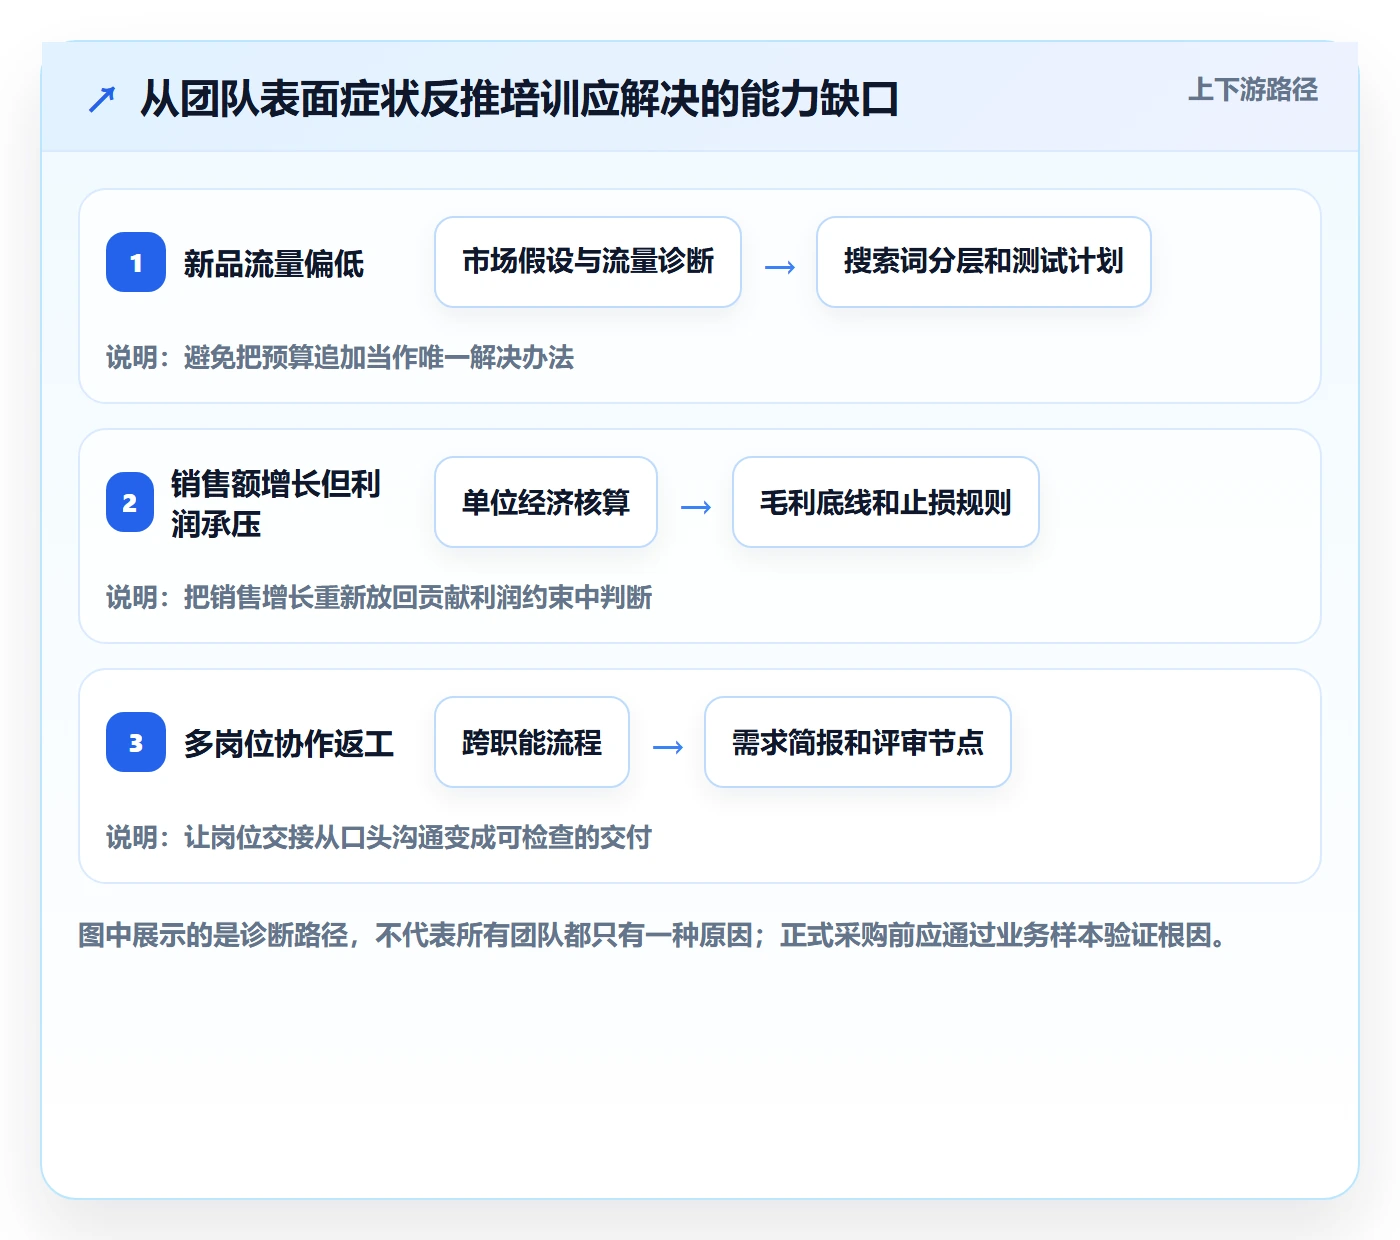Click the title 从团队表面症状反推培训应解决的能力缺口
Screen dimensions: 1400x1240
tap(519, 99)
